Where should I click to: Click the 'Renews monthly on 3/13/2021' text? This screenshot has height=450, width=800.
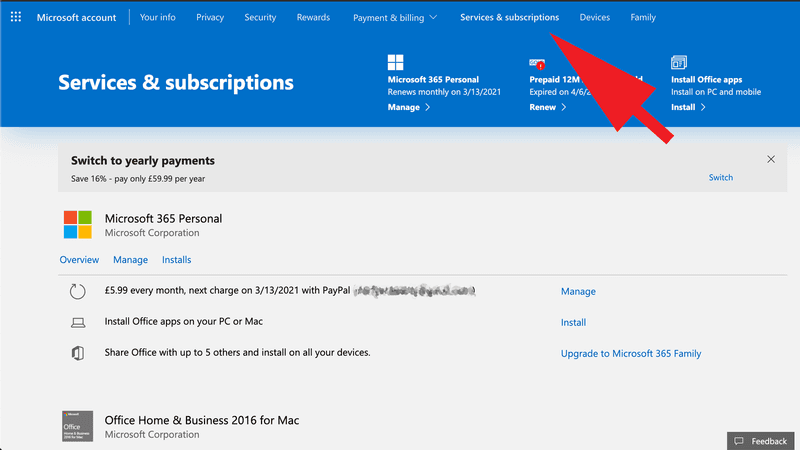click(444, 92)
